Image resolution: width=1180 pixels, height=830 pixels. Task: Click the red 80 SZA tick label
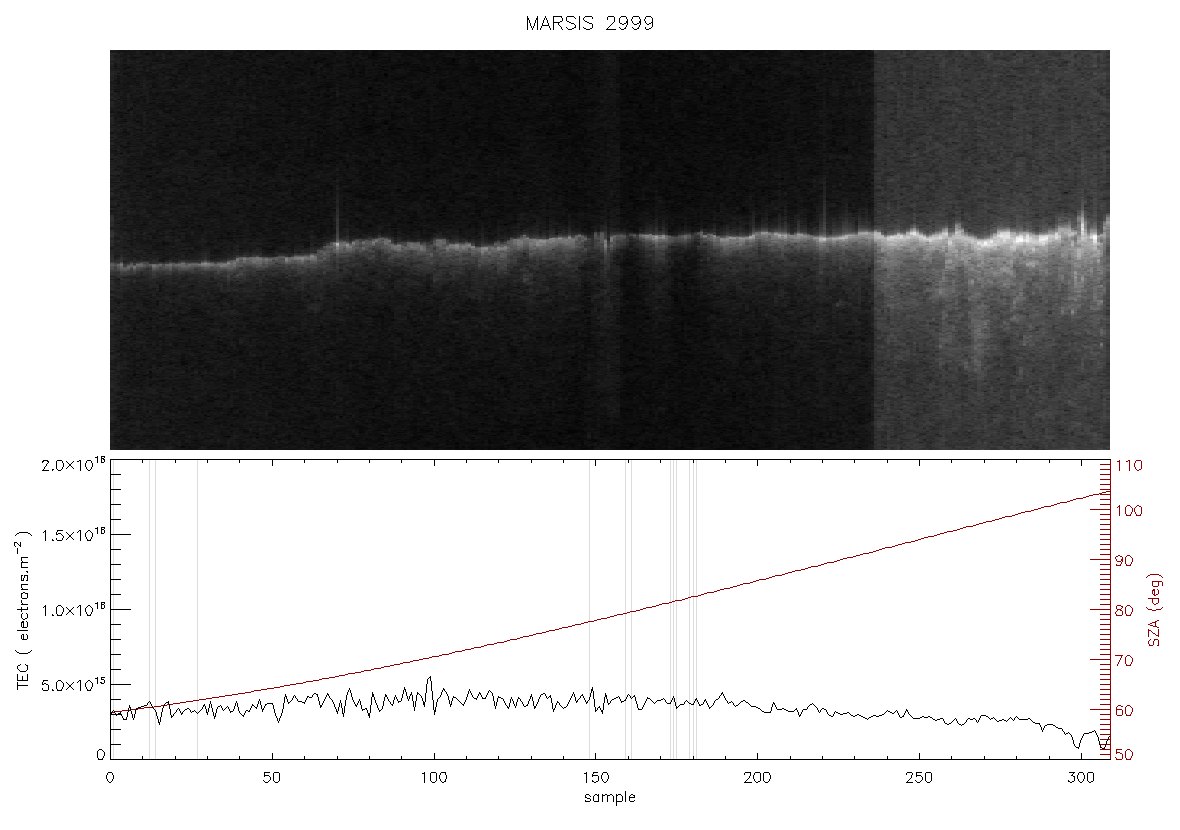(x=1124, y=610)
